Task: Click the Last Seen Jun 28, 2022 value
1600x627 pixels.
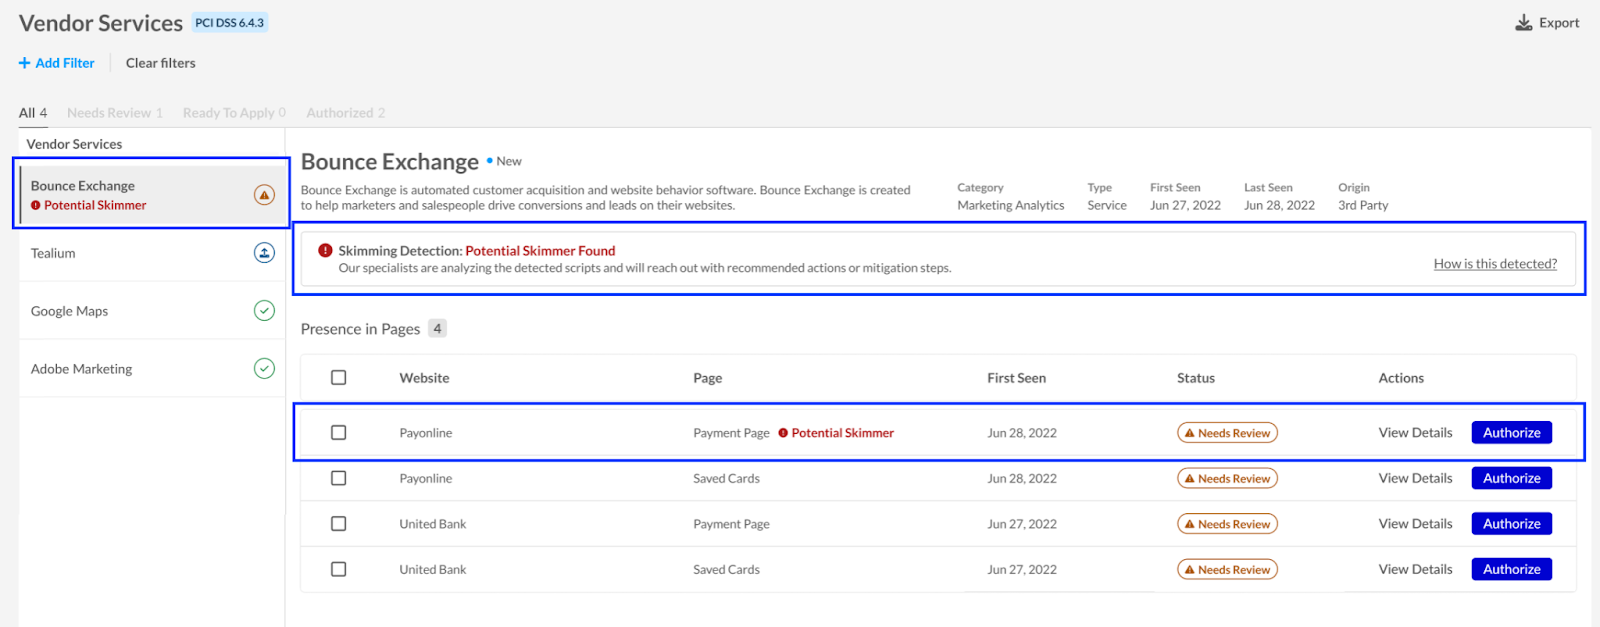Action: [x=1279, y=205]
